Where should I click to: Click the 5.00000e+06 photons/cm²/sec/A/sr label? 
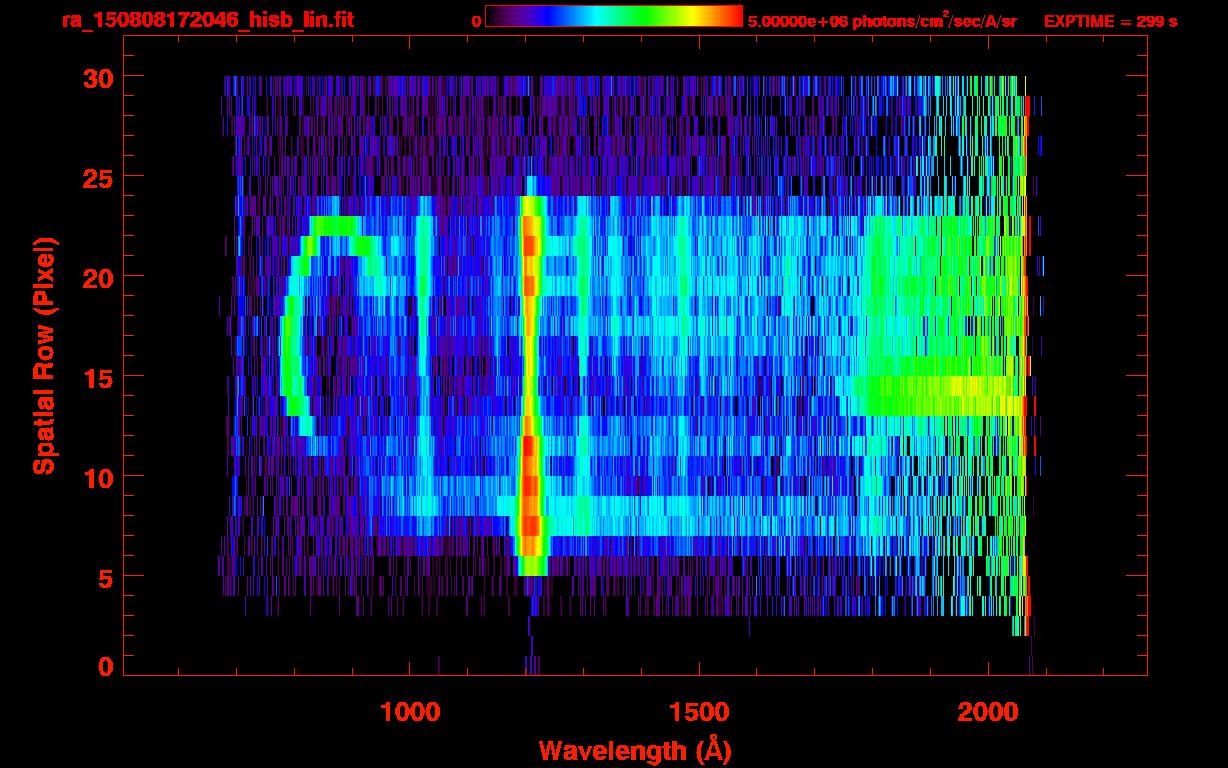(x=882, y=20)
